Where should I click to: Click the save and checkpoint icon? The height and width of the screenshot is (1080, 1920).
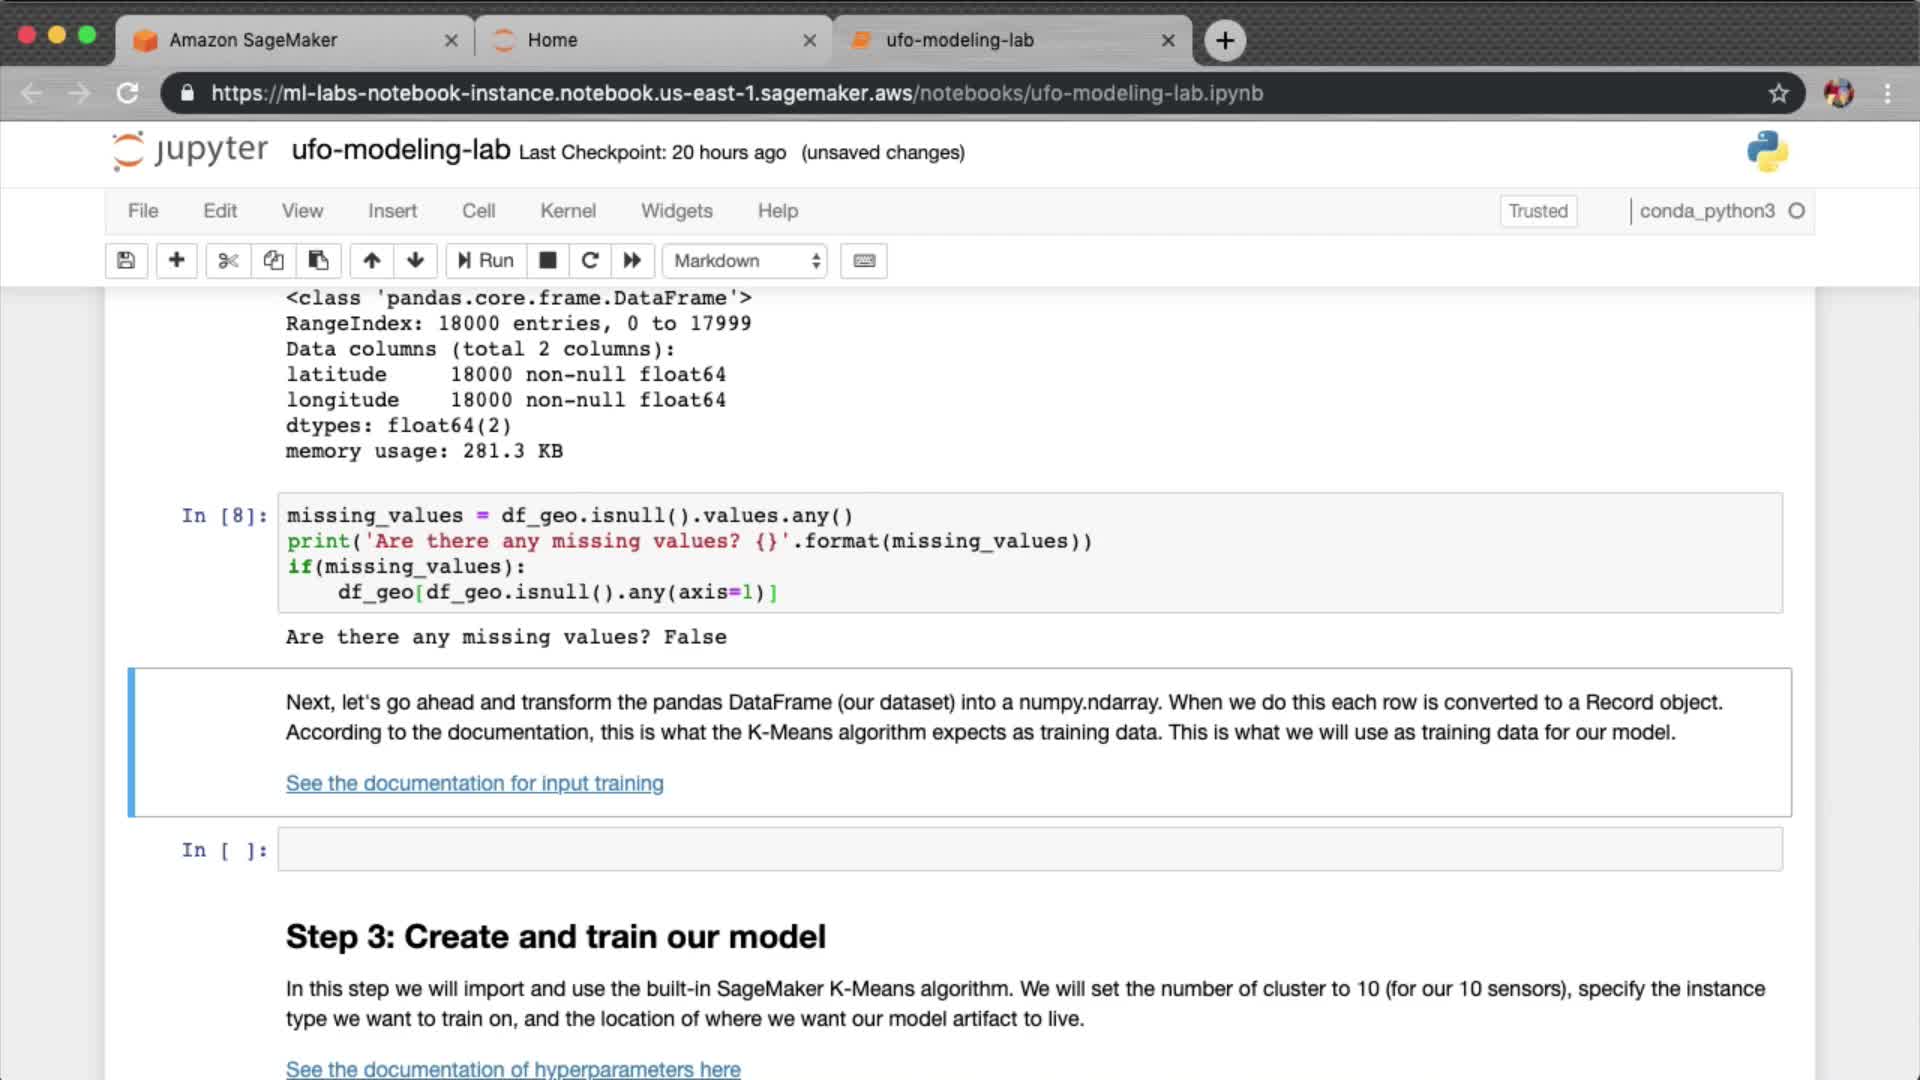pyautogui.click(x=126, y=261)
